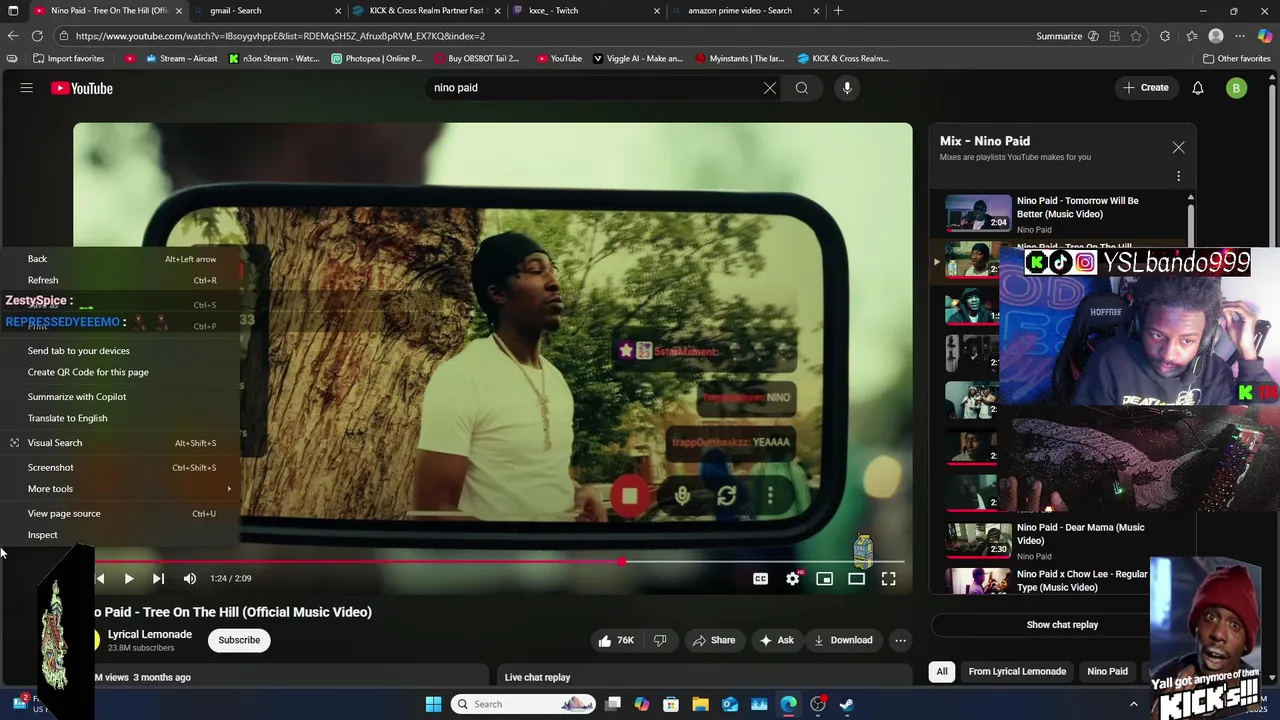Image resolution: width=1280 pixels, height=720 pixels.
Task: Download the video
Action: coord(843,640)
